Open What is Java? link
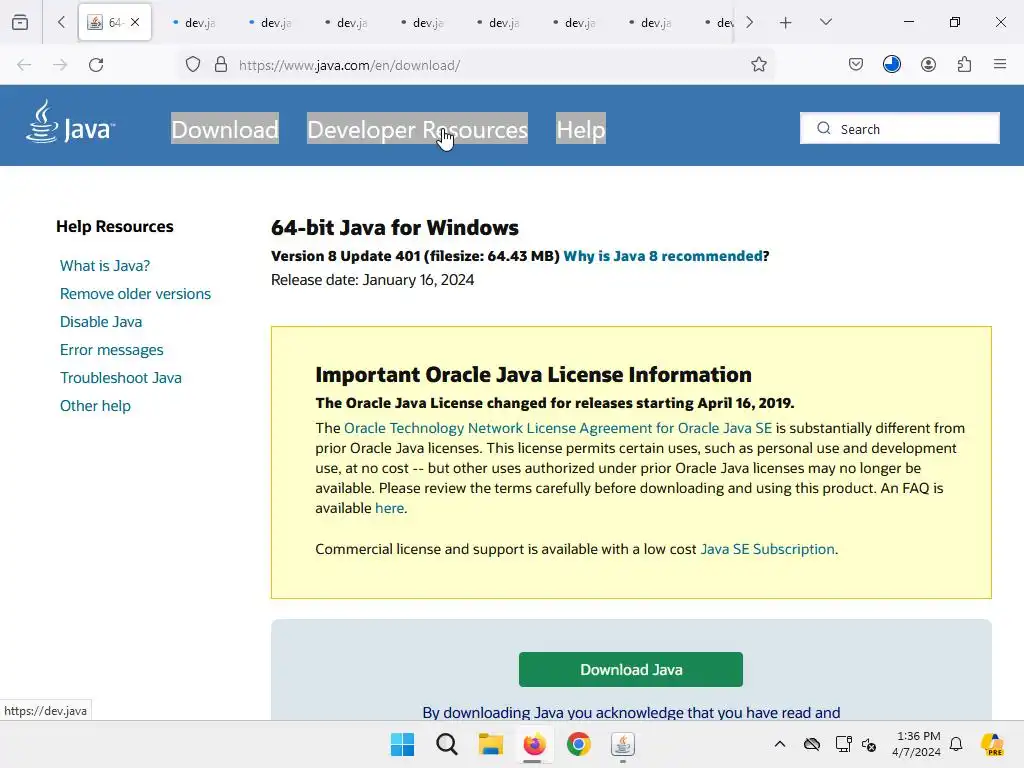The image size is (1024, 768). (105, 266)
